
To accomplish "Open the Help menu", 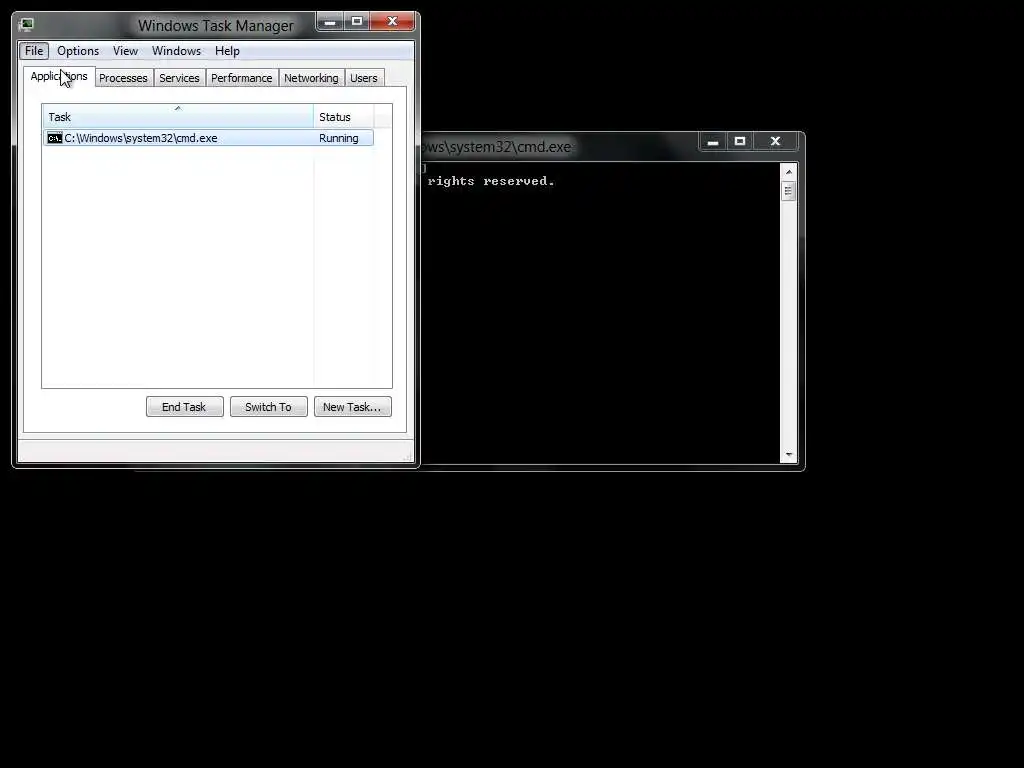I will pyautogui.click(x=227, y=51).
